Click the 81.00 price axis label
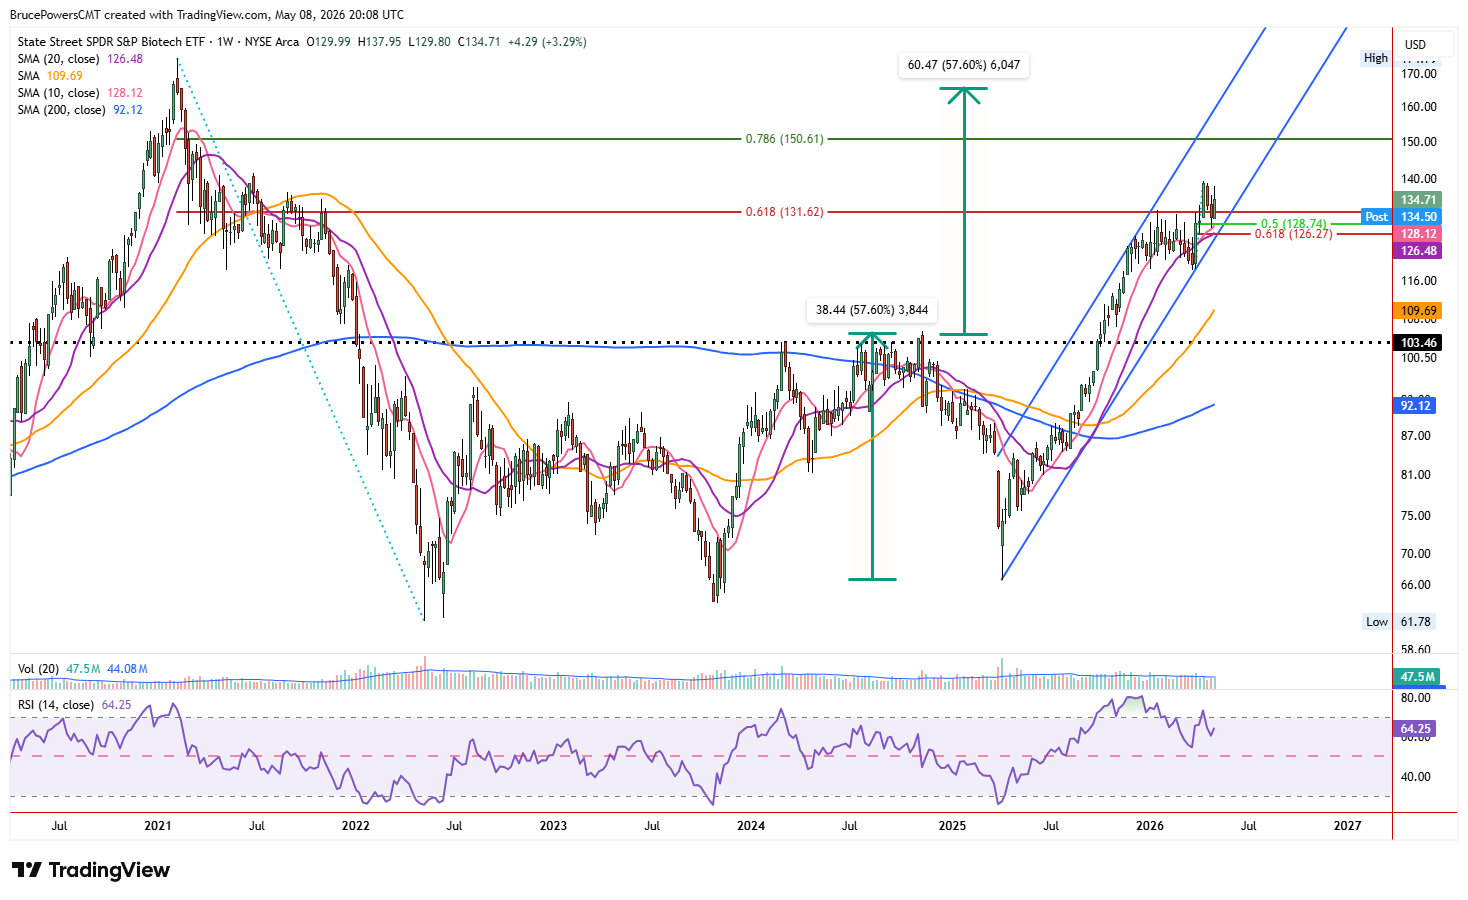Screen dimensions: 1468x900 pyautogui.click(x=1416, y=475)
